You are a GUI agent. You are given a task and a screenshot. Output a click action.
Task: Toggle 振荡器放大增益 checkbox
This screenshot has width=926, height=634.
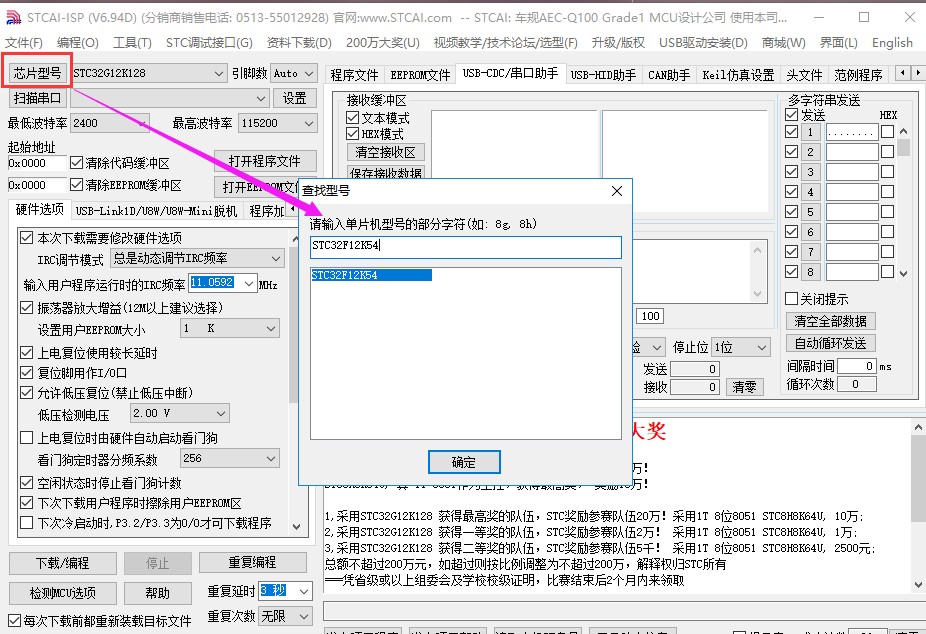[x=27, y=308]
